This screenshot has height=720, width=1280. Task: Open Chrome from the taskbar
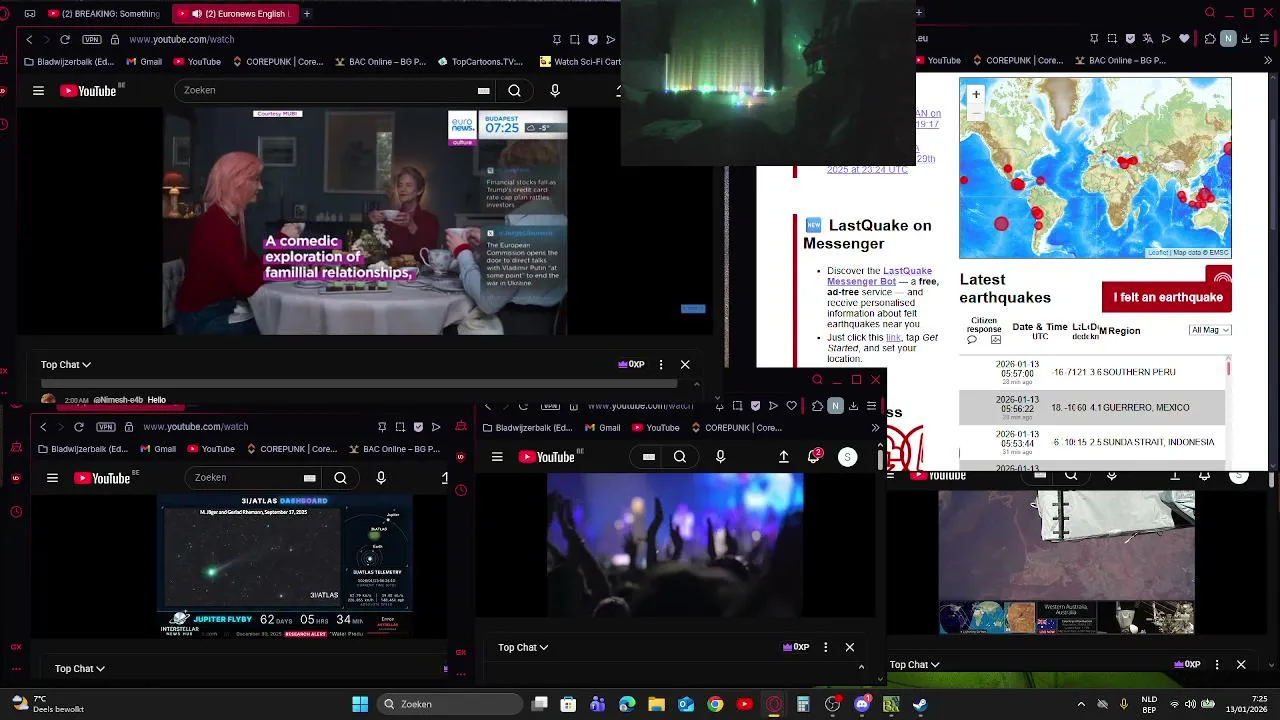[715, 704]
